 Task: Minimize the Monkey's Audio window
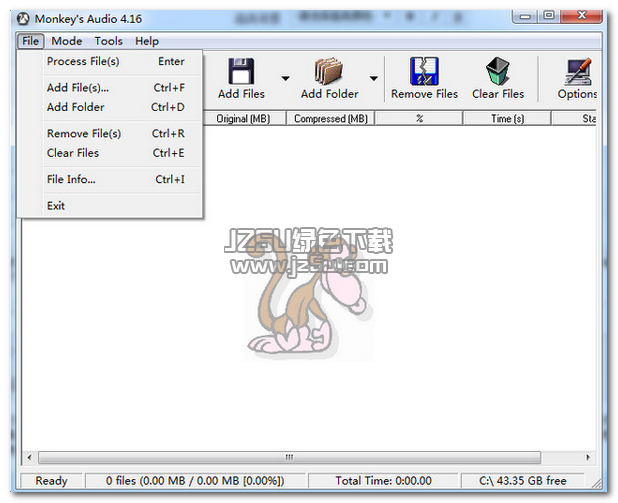click(525, 16)
